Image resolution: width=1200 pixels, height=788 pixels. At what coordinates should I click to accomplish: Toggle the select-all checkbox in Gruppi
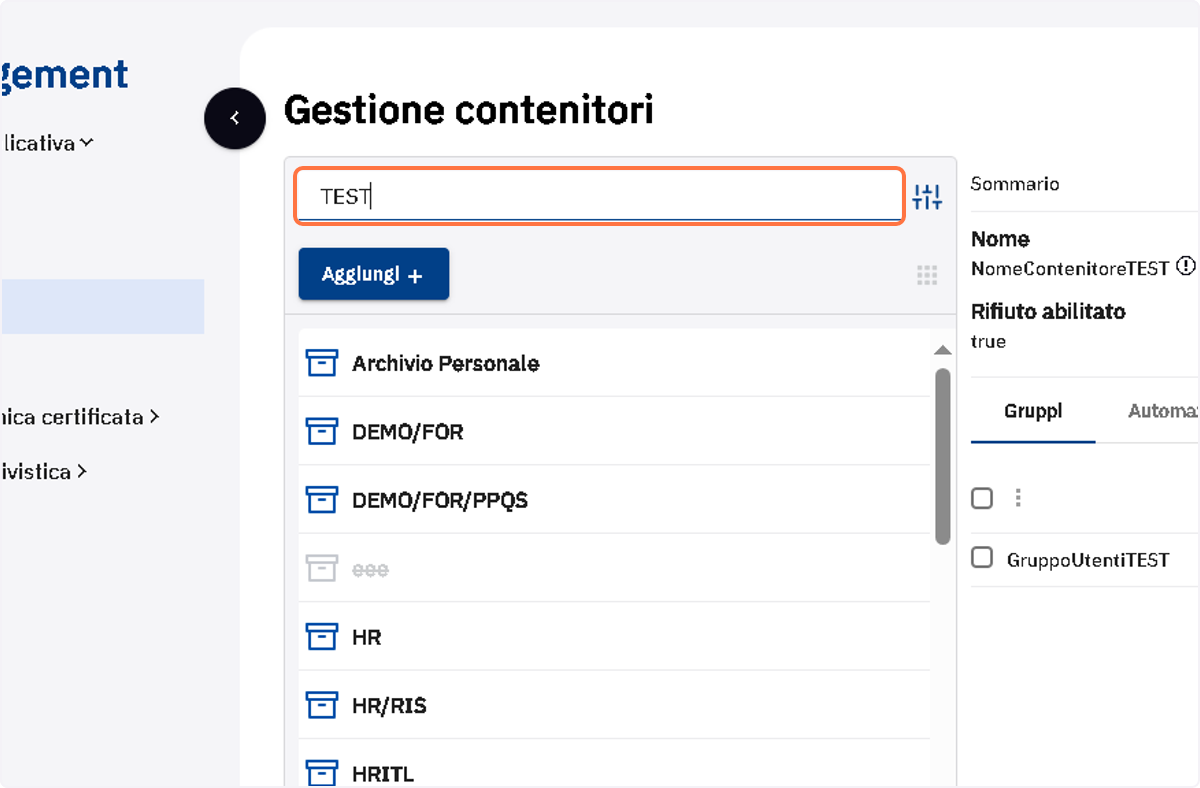click(982, 497)
